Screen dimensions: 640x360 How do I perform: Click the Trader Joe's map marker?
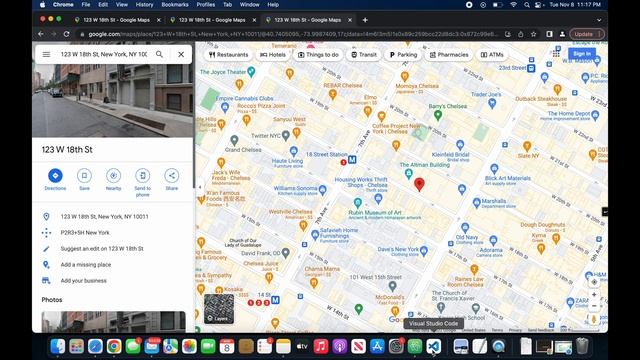coord(492,104)
